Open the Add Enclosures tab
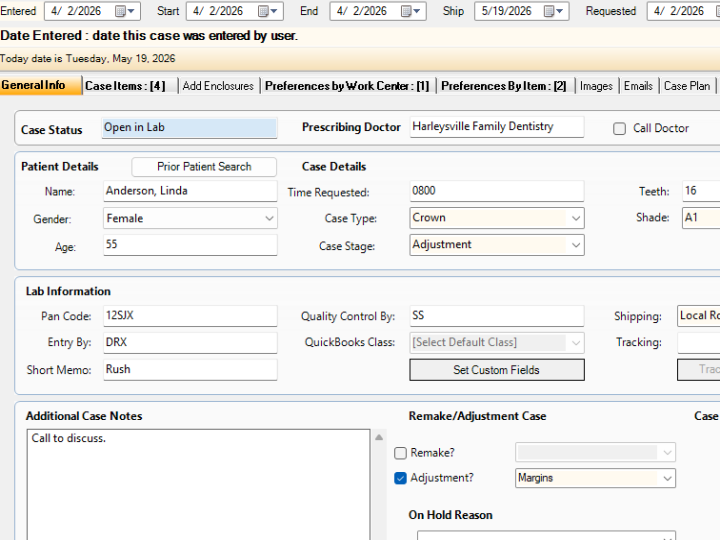The width and height of the screenshot is (720, 540). [218, 86]
